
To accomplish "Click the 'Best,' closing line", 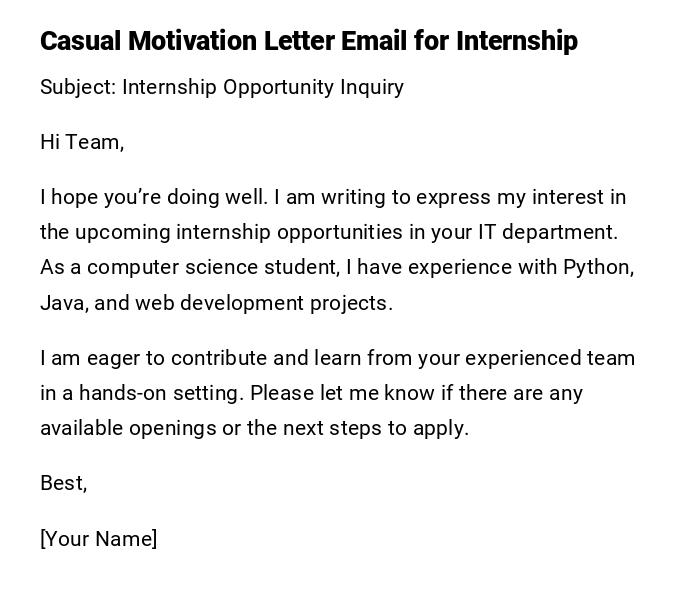I will coord(63,483).
